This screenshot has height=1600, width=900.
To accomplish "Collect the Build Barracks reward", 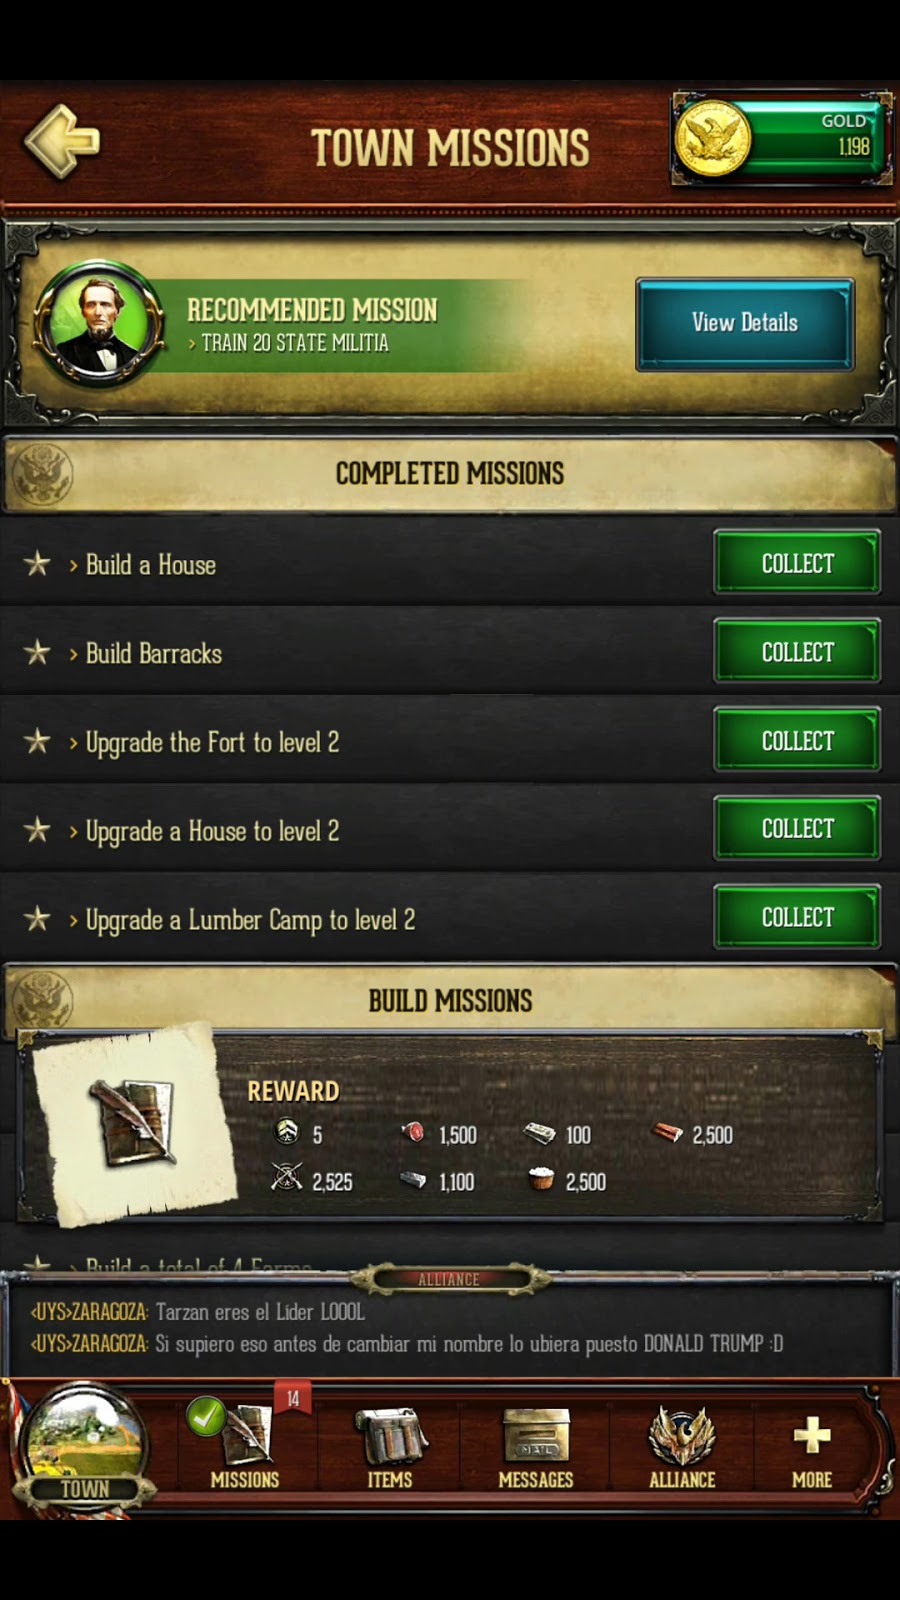I will [797, 652].
